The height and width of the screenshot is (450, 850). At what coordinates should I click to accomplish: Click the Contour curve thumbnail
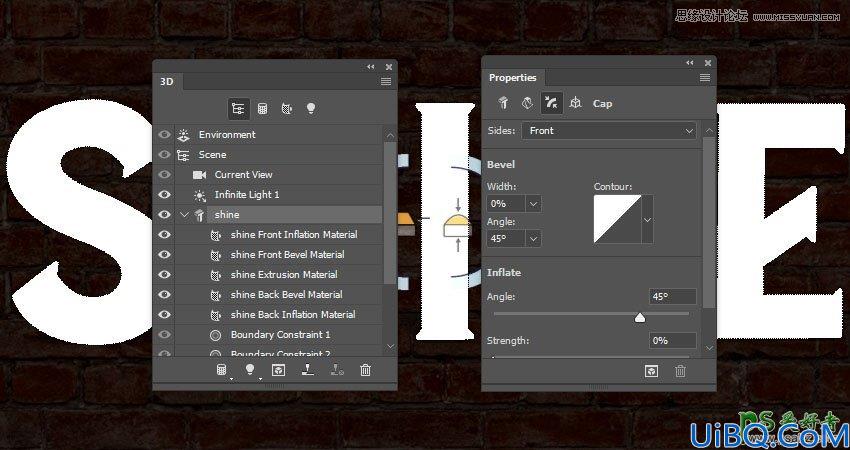coord(617,220)
